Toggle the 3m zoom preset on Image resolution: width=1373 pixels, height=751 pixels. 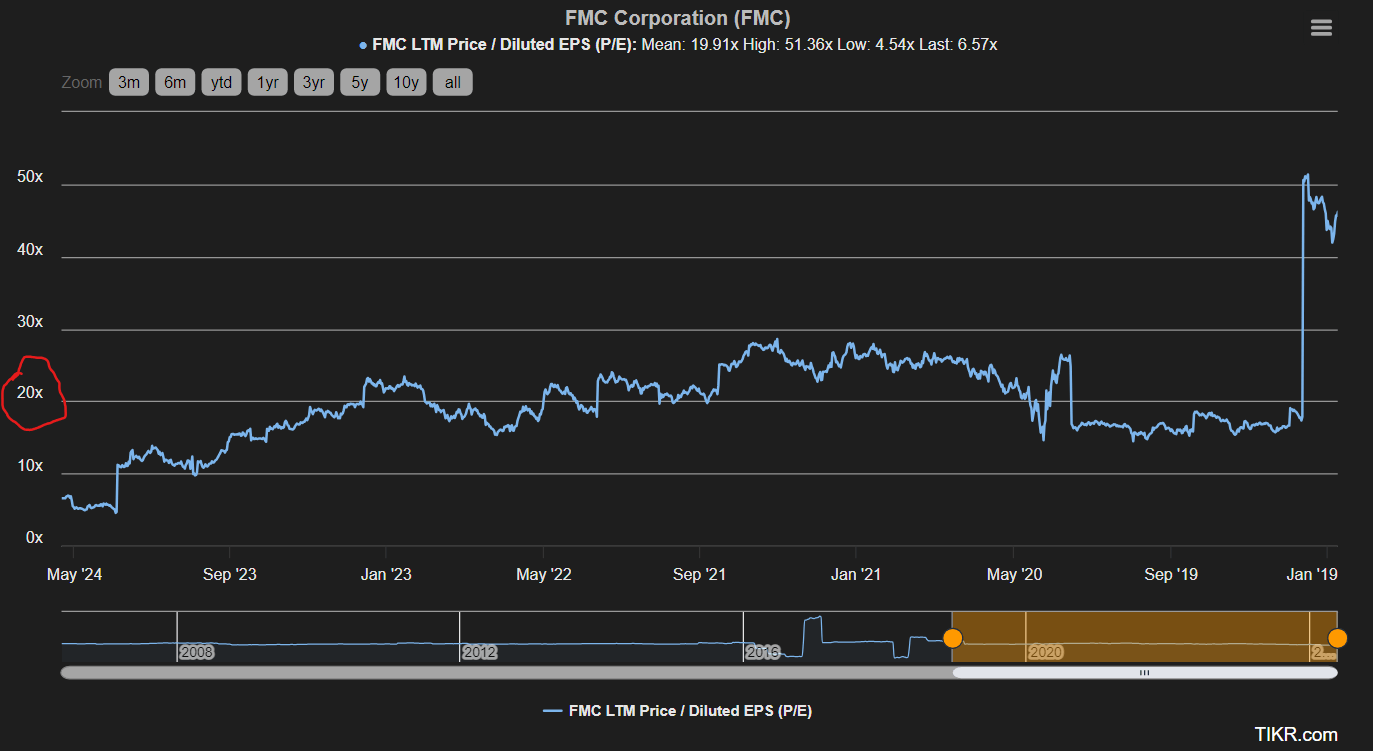128,82
